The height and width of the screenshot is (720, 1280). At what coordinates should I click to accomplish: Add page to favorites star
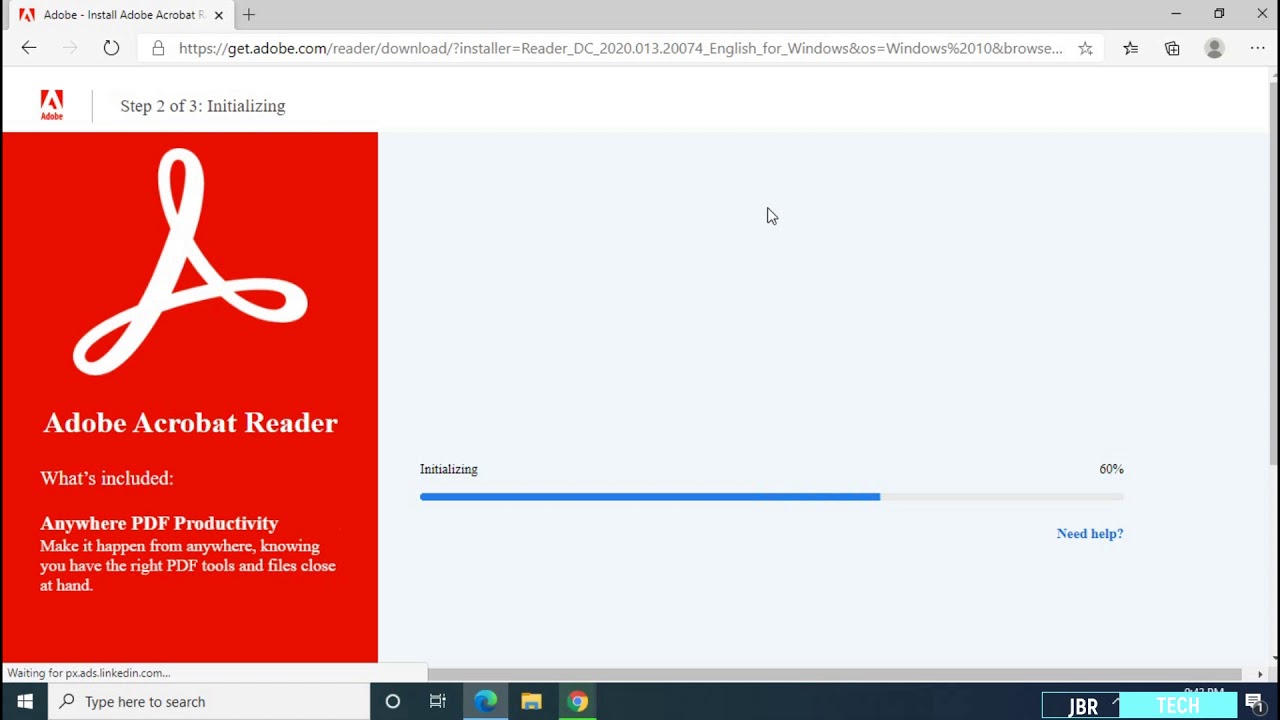point(1085,48)
